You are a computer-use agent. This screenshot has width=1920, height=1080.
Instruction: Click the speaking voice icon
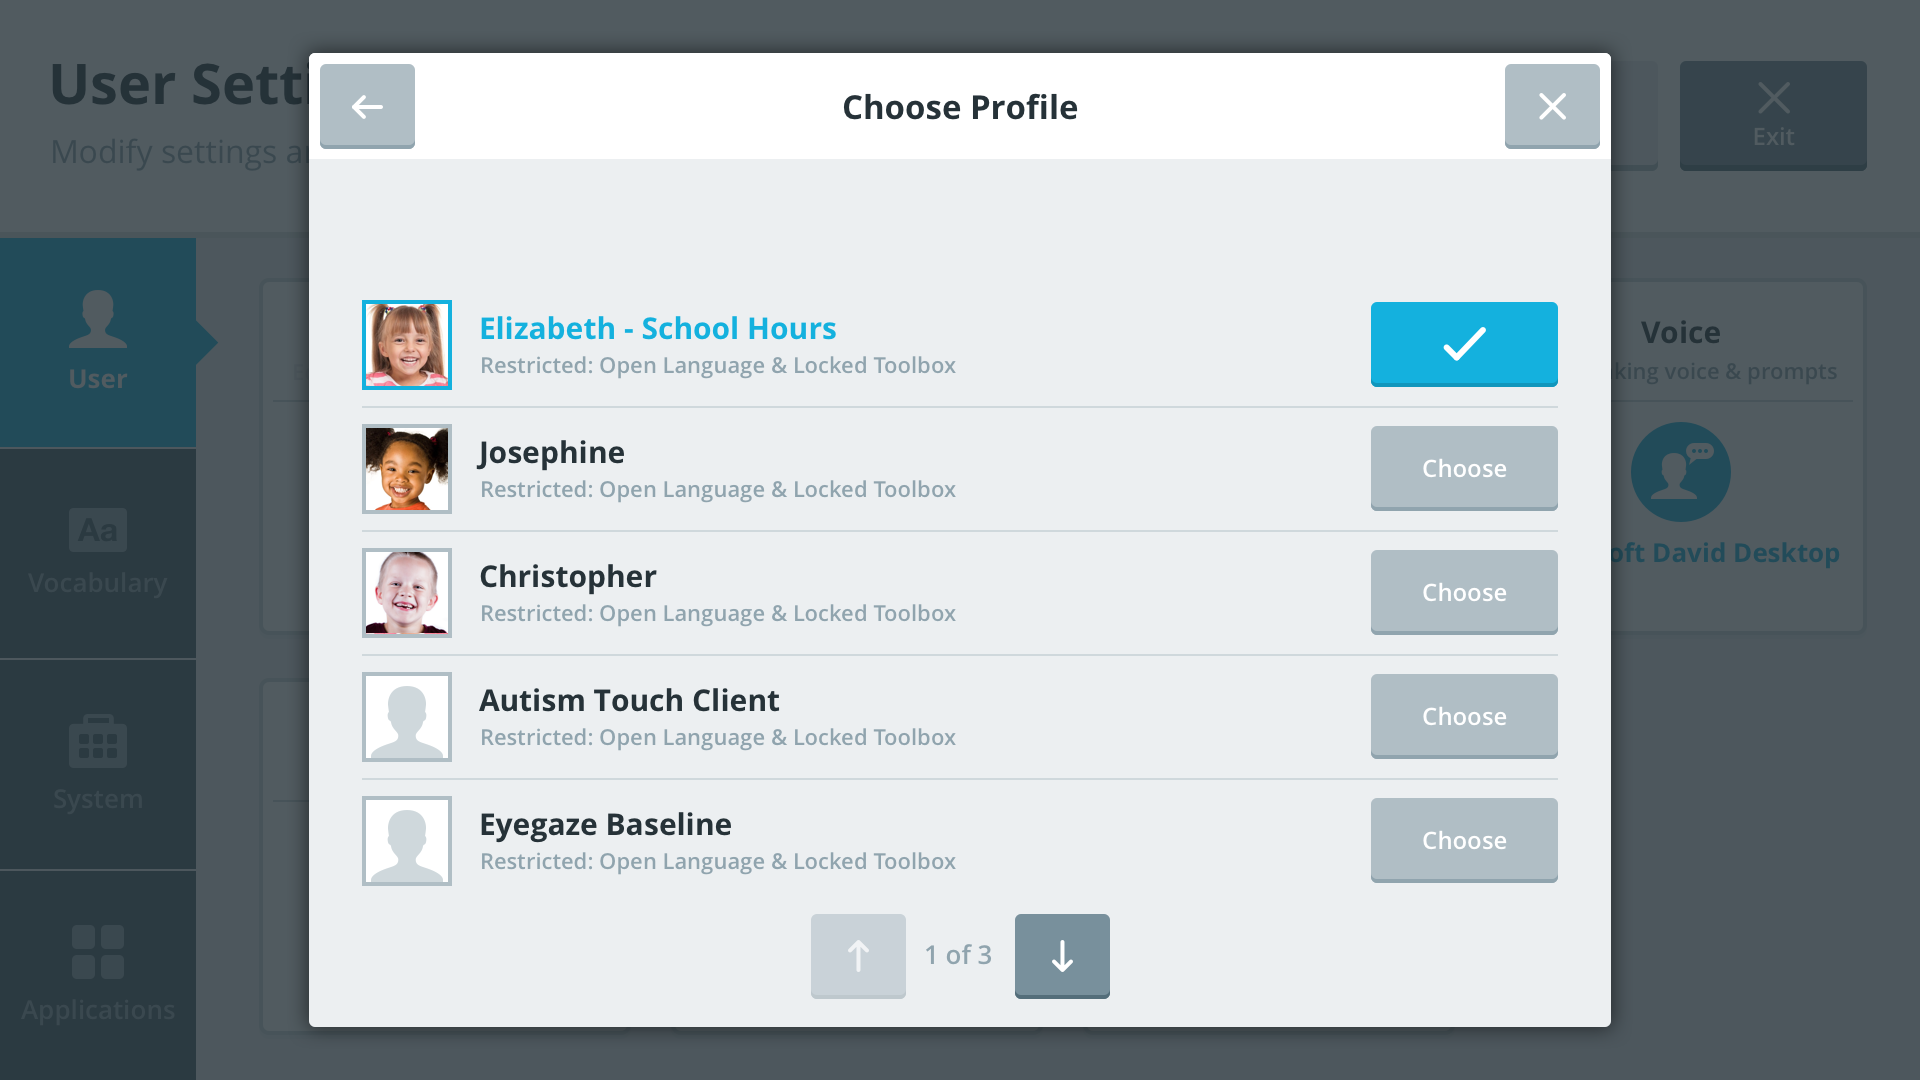(1680, 472)
